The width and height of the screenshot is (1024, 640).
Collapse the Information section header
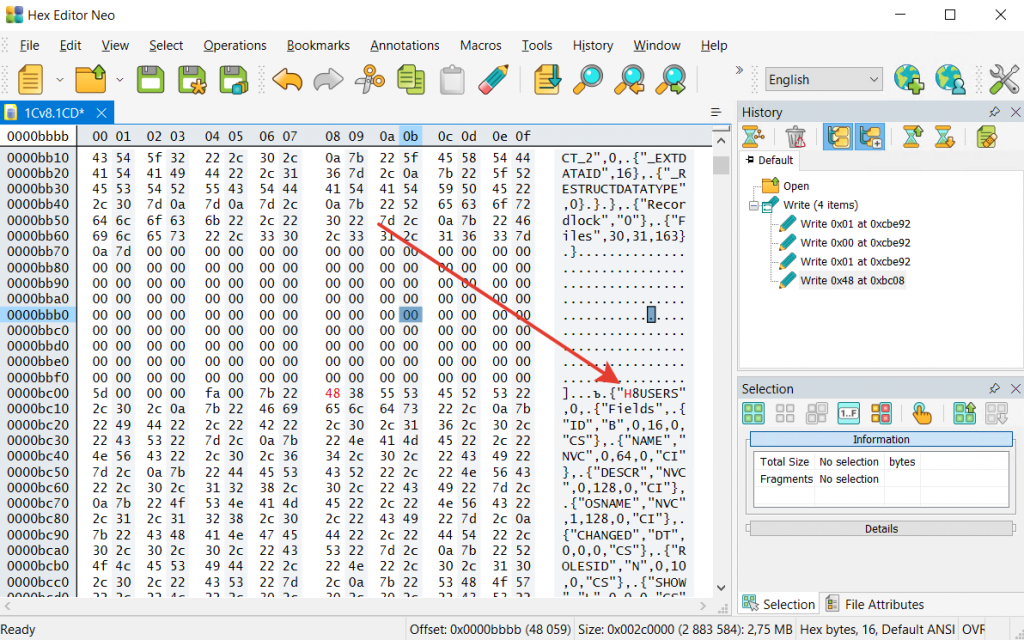pos(881,439)
